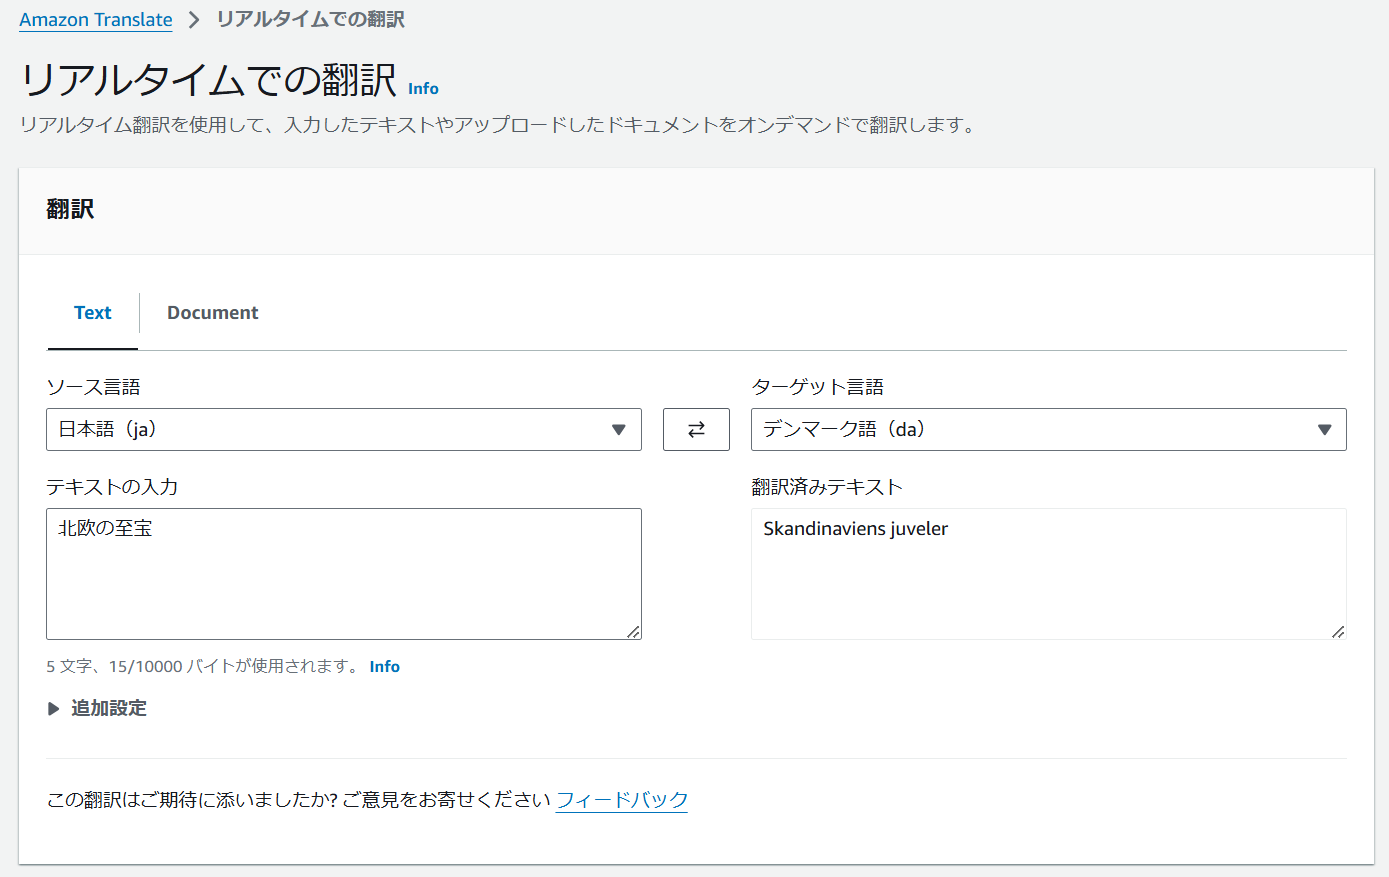The height and width of the screenshot is (877, 1389).
Task: Click the ターゲット言語 label
Action: point(818,387)
